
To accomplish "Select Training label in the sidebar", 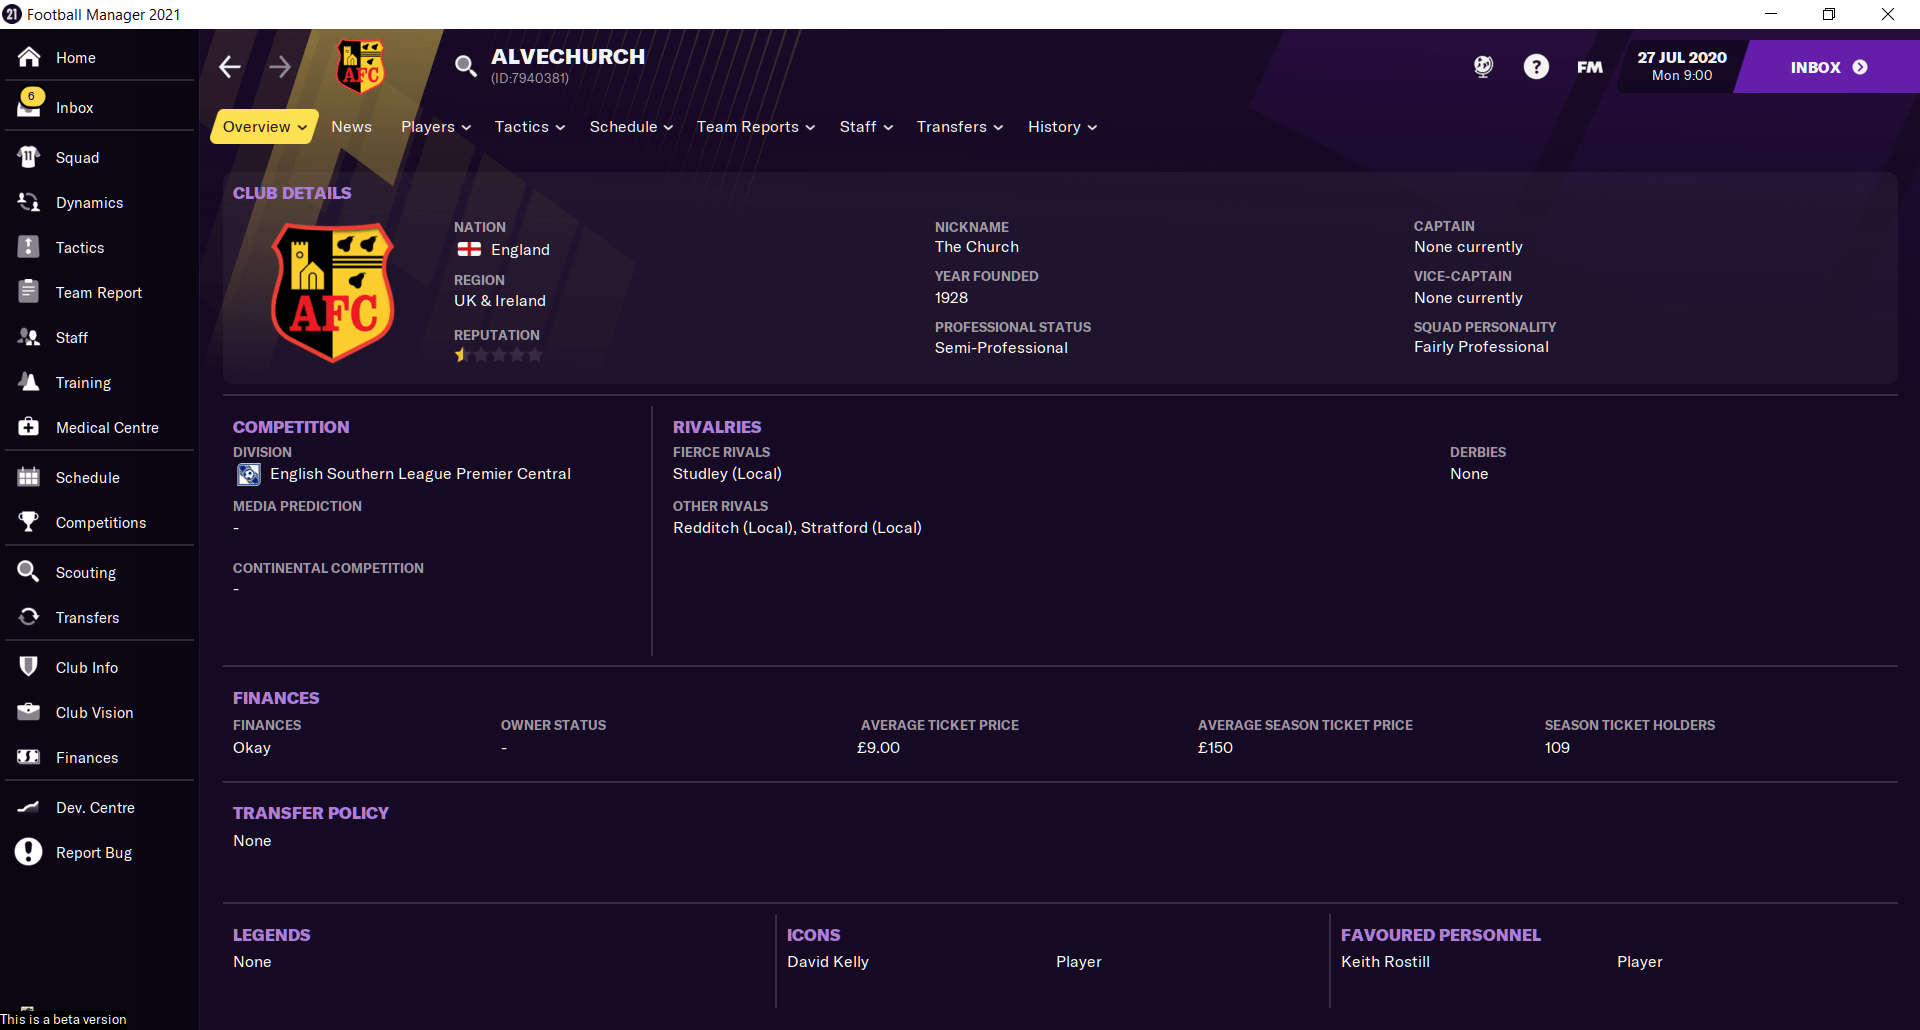I will click(x=84, y=383).
